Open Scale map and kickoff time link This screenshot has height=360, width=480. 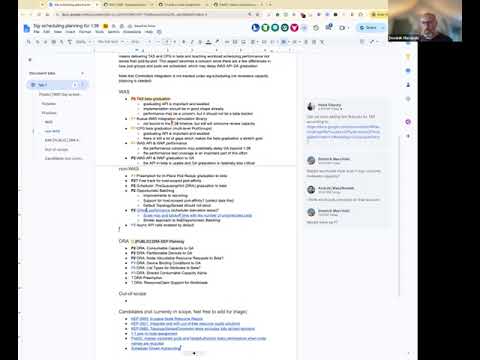click(x=198, y=215)
